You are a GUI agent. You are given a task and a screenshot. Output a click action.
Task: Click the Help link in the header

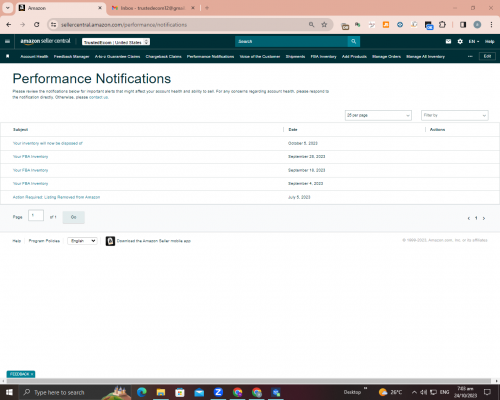click(489, 41)
